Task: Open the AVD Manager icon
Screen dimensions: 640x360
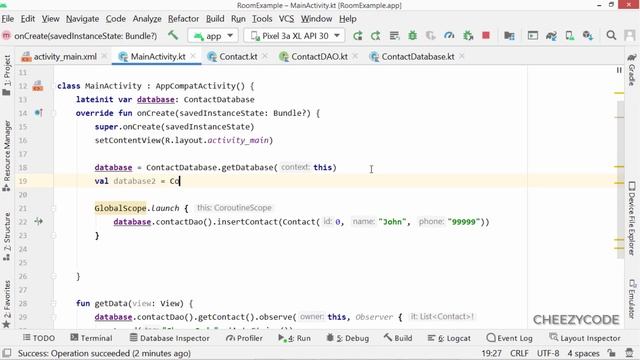Action: (570, 36)
